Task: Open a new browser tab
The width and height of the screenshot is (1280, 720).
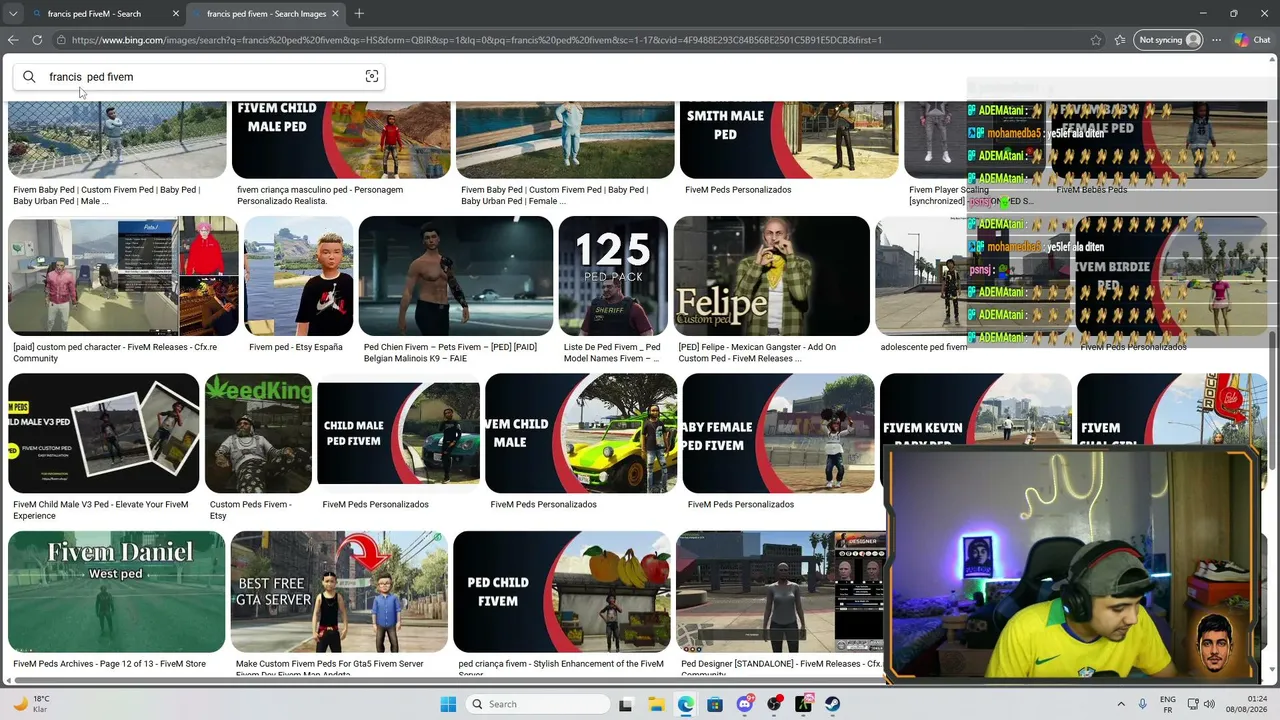Action: coord(359,14)
